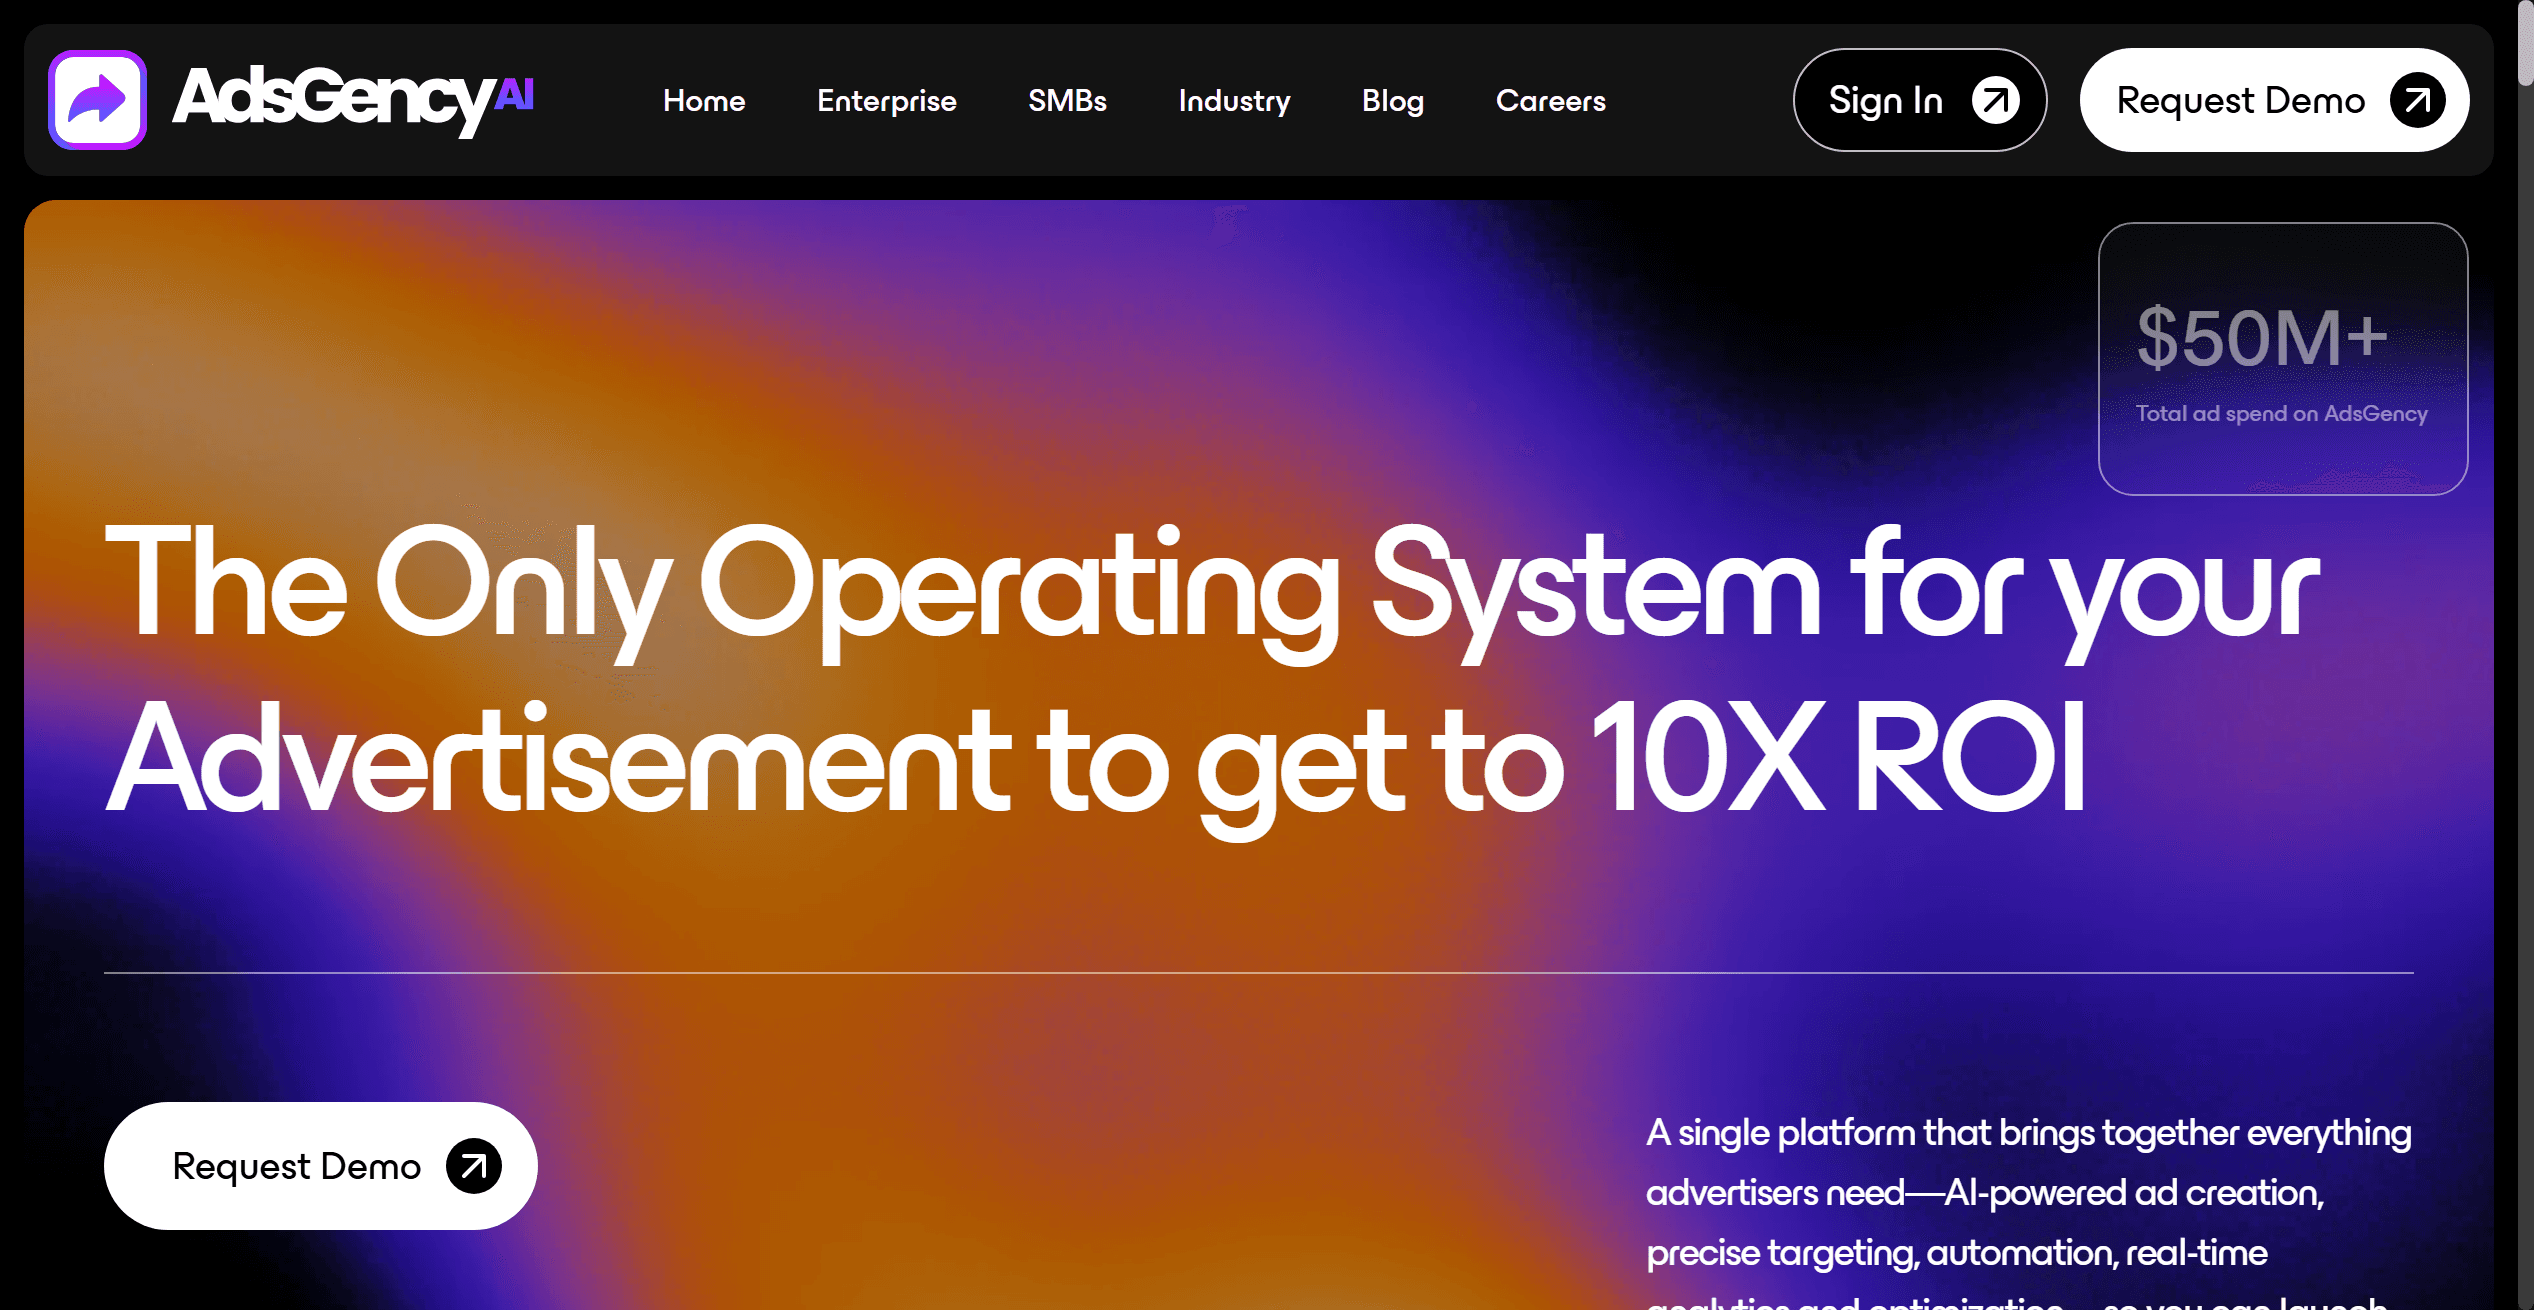Image resolution: width=2534 pixels, height=1310 pixels.
Task: Open the Careers nav link
Action: [x=1550, y=101]
